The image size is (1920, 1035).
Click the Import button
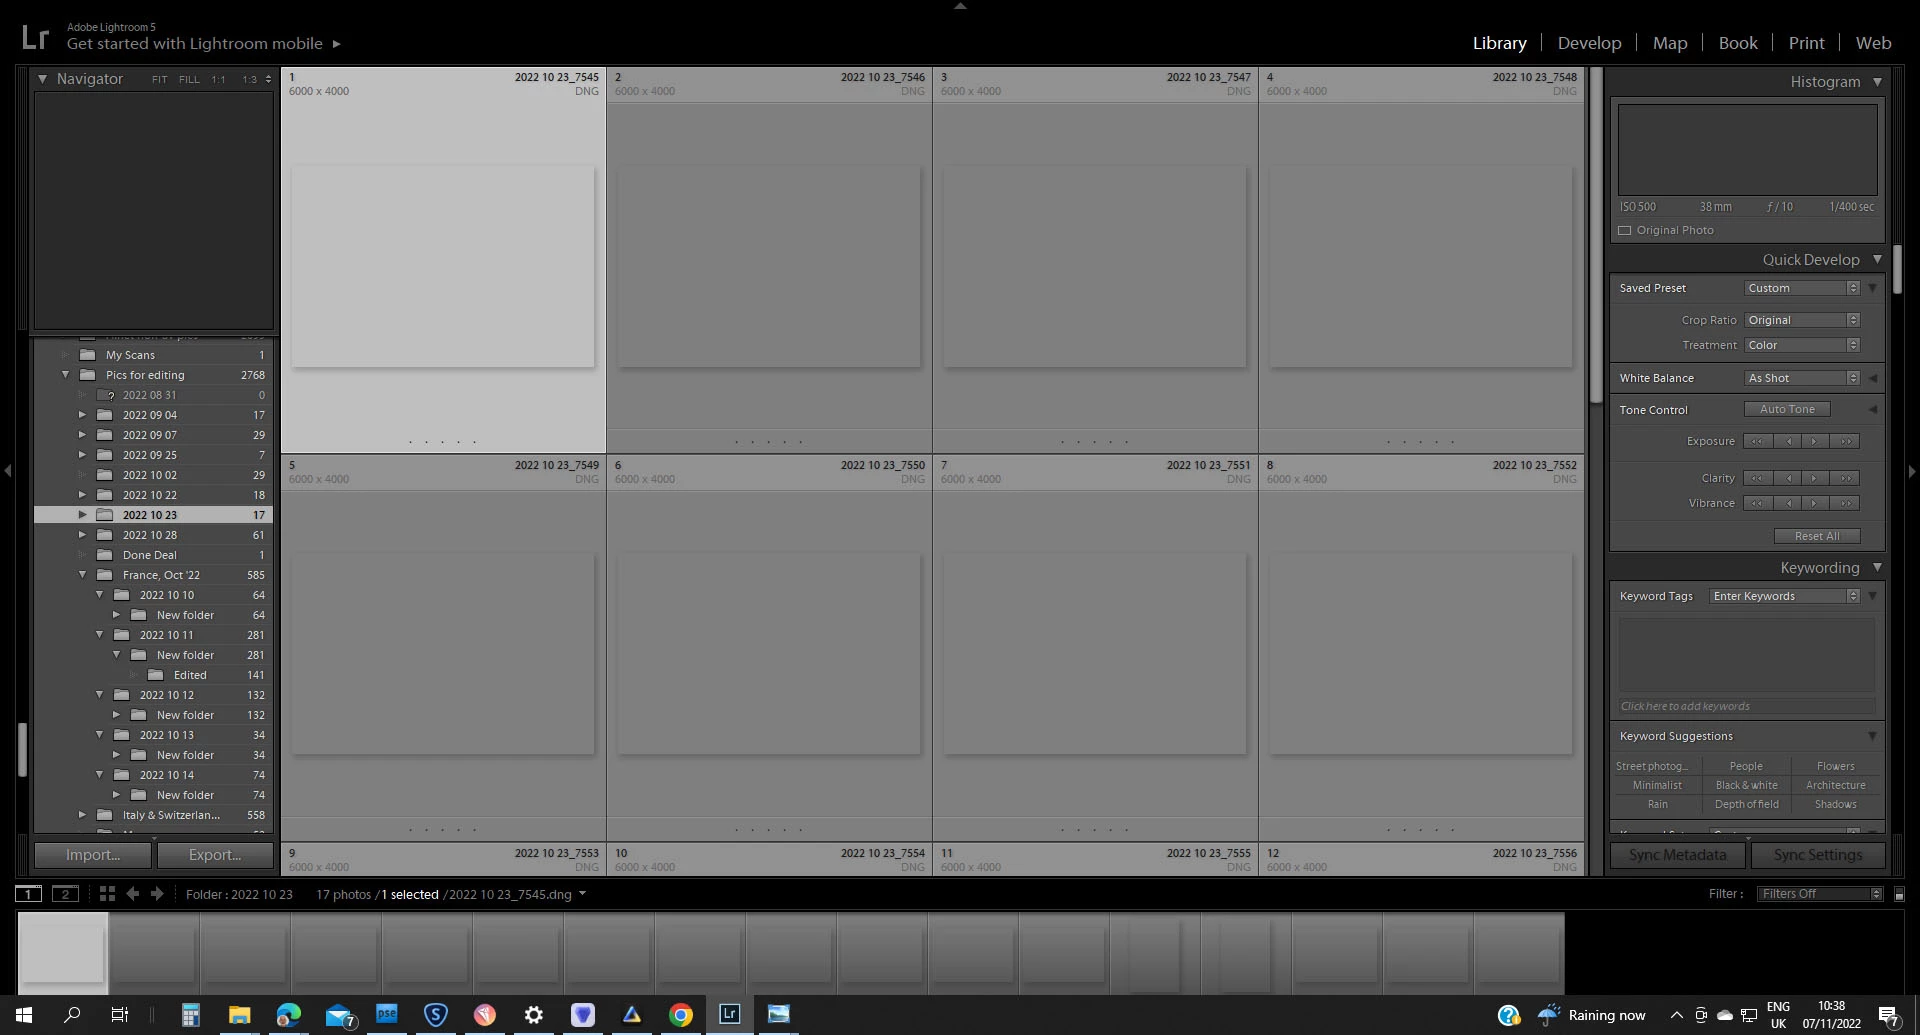[x=93, y=855]
